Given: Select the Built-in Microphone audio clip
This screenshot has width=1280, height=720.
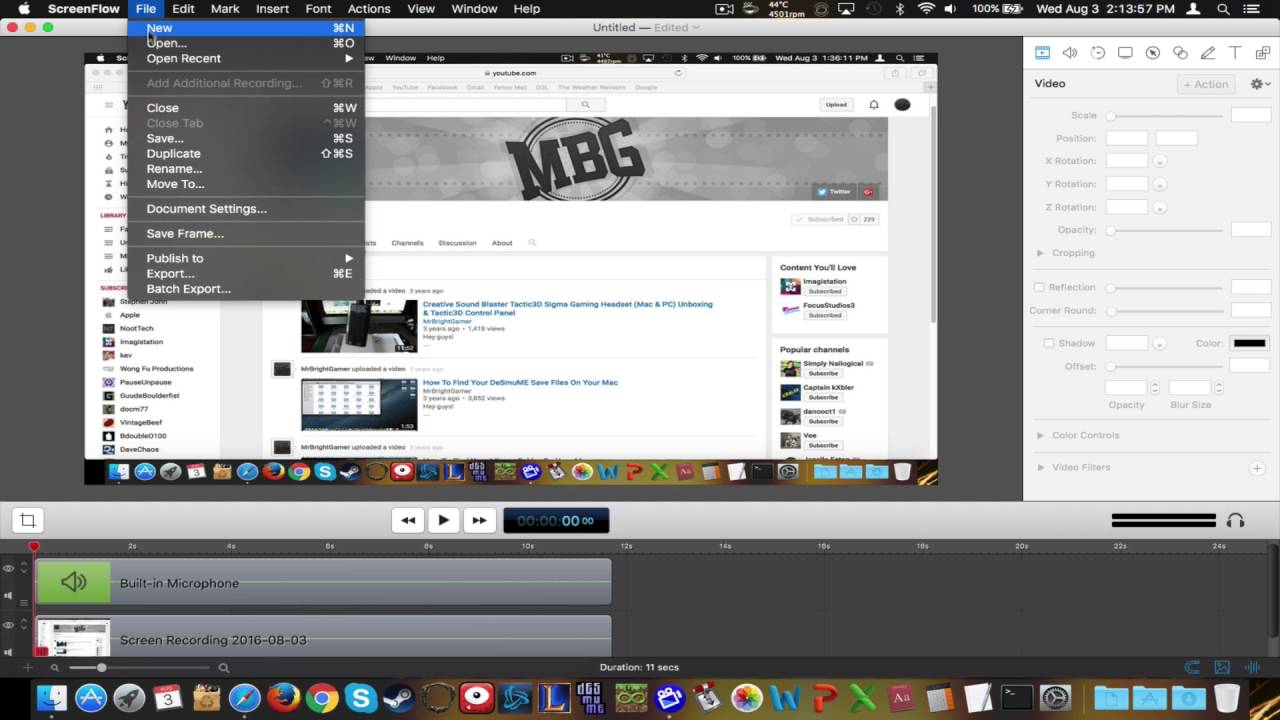Looking at the screenshot, I should (323, 582).
